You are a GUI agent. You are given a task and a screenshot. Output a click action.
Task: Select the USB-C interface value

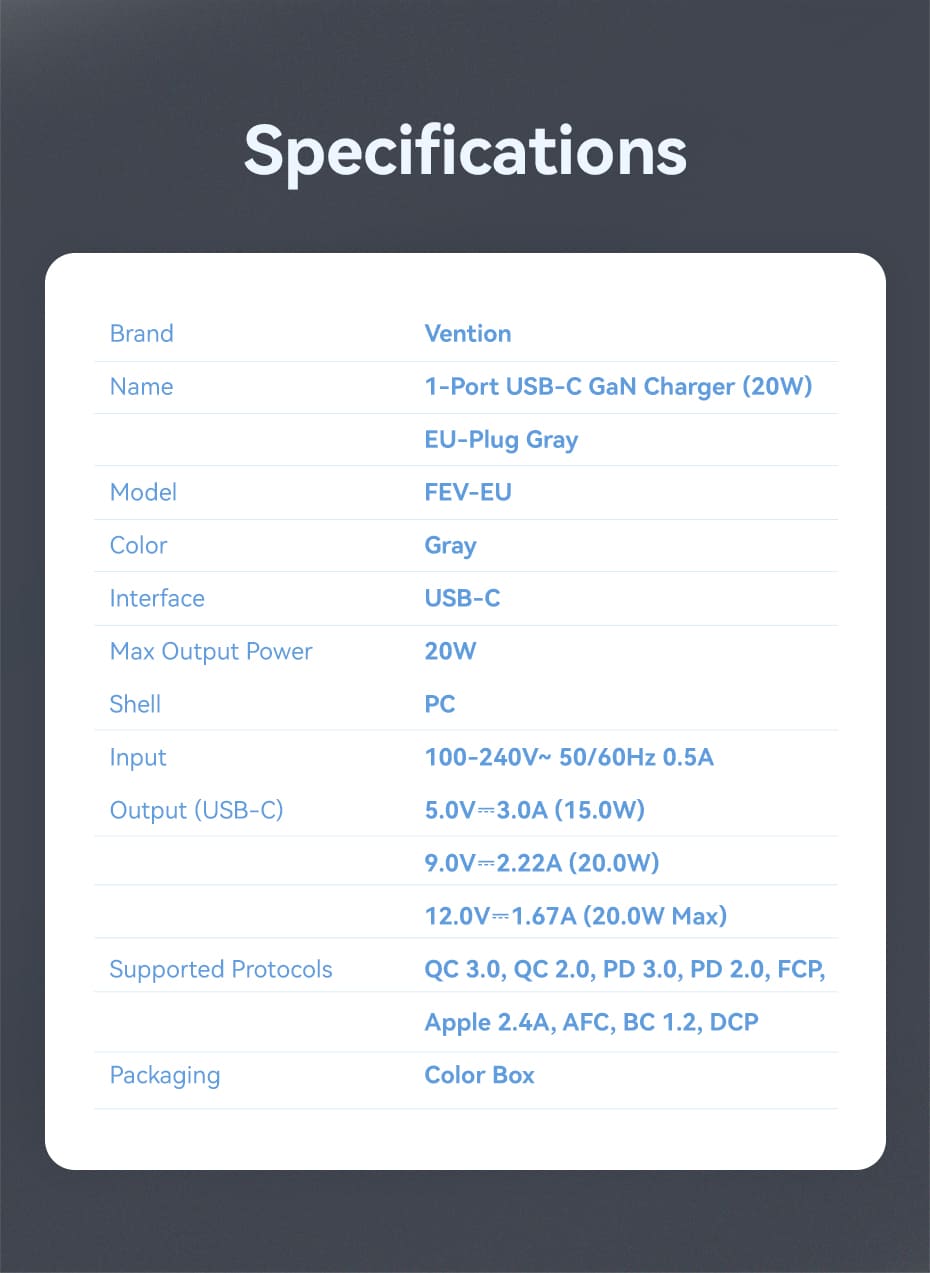coord(462,598)
